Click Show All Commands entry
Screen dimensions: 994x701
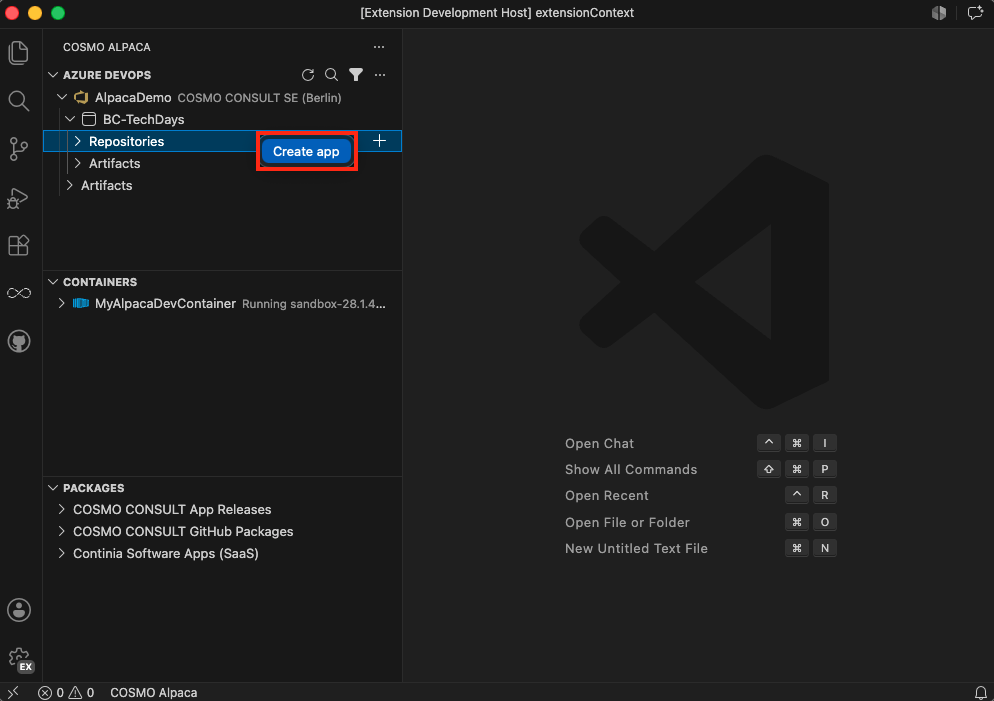(631, 470)
